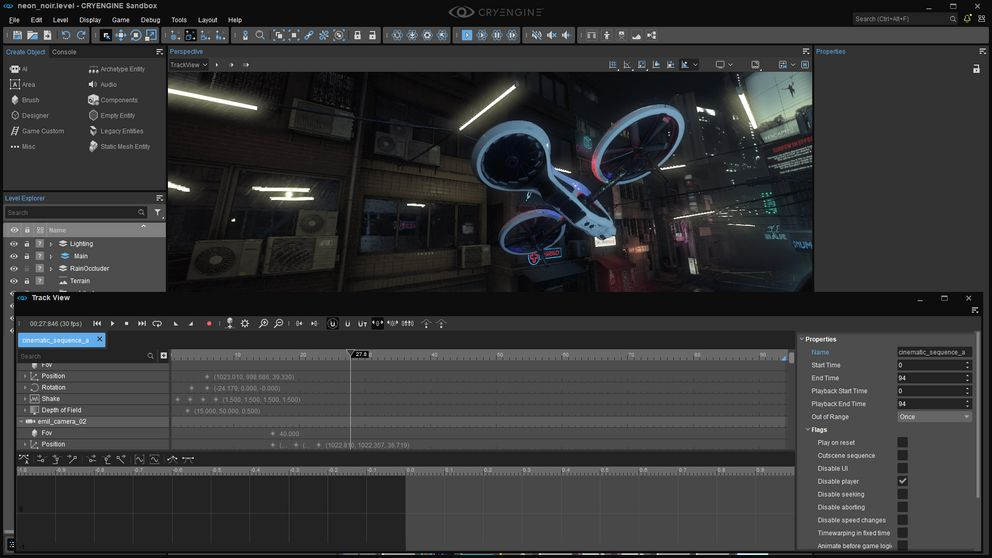Click the timeline playhead marker at 27.8

[x=351, y=354]
